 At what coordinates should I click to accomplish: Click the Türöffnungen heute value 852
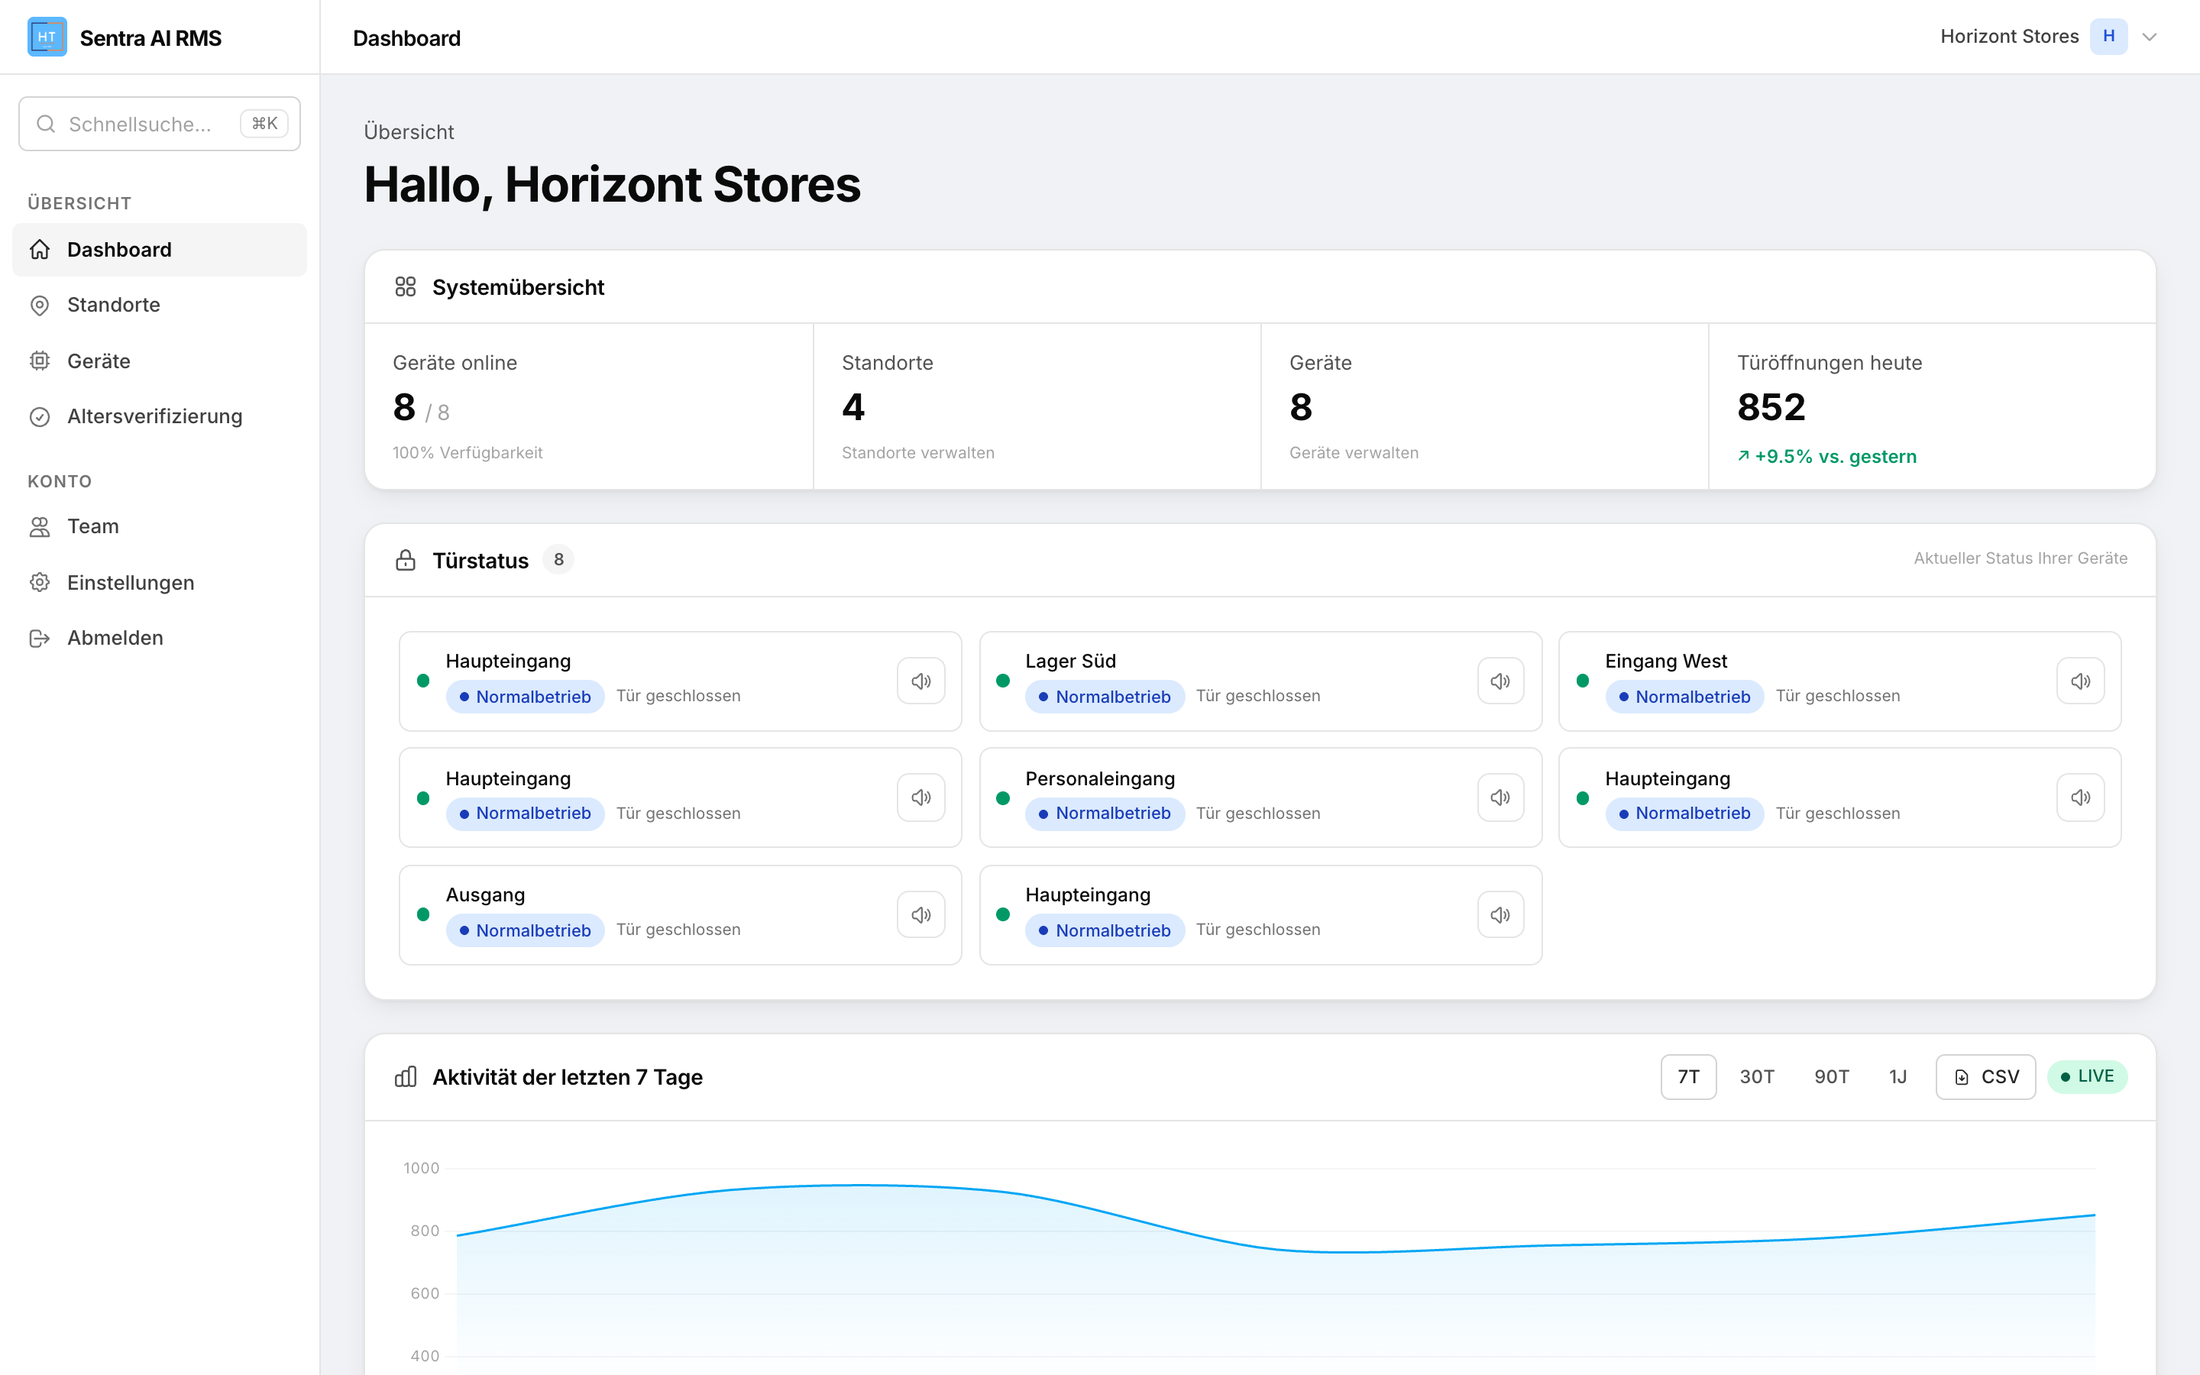(1771, 407)
